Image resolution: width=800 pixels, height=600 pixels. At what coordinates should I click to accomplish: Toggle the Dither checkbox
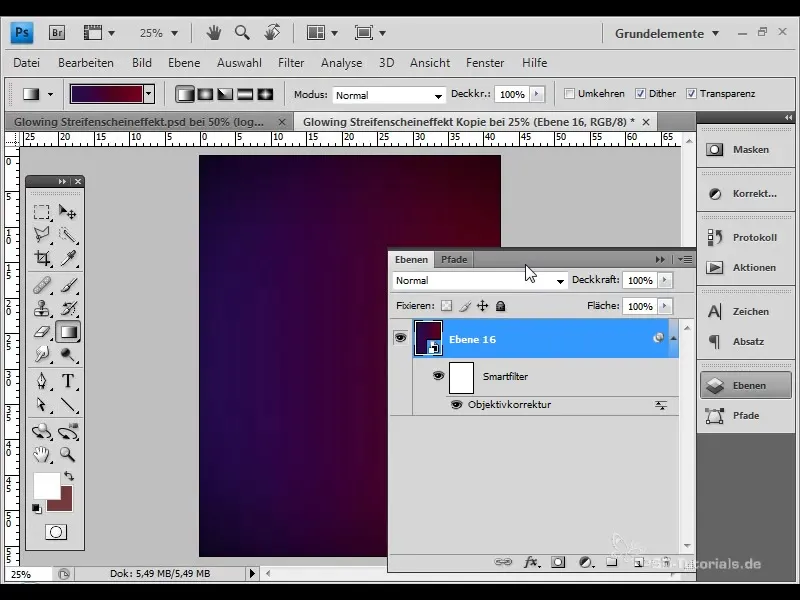click(640, 93)
